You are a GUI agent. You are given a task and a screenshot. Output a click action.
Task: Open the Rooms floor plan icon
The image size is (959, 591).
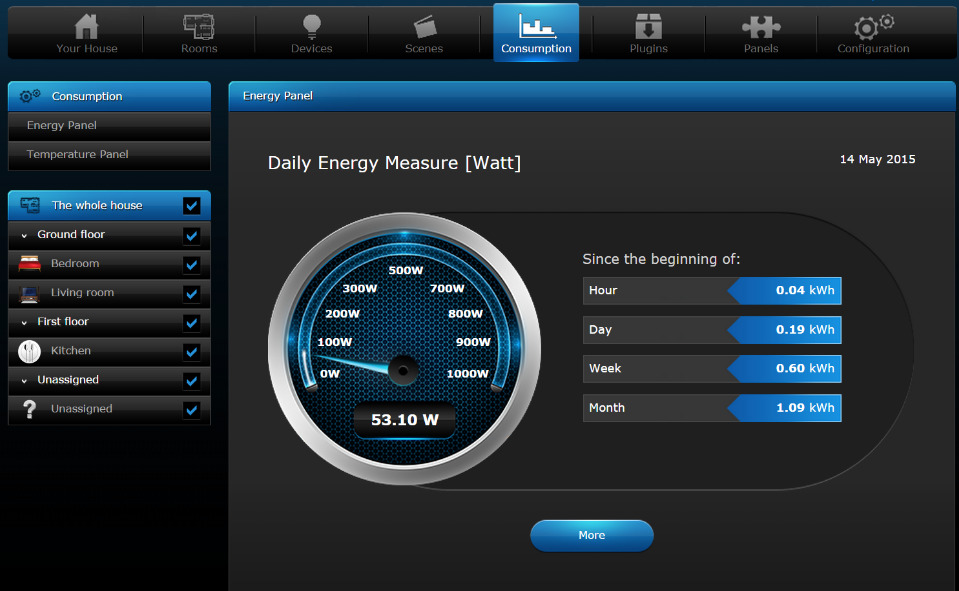(x=199, y=27)
